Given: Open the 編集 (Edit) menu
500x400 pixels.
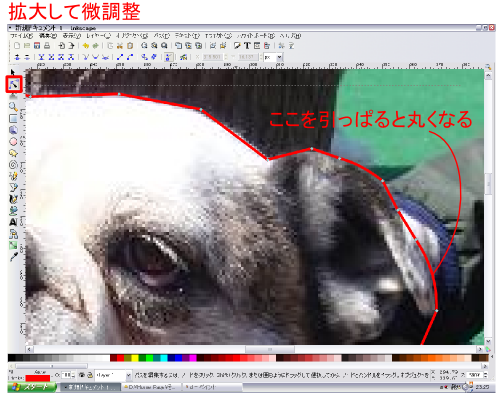Looking at the screenshot, I should coord(48,35).
